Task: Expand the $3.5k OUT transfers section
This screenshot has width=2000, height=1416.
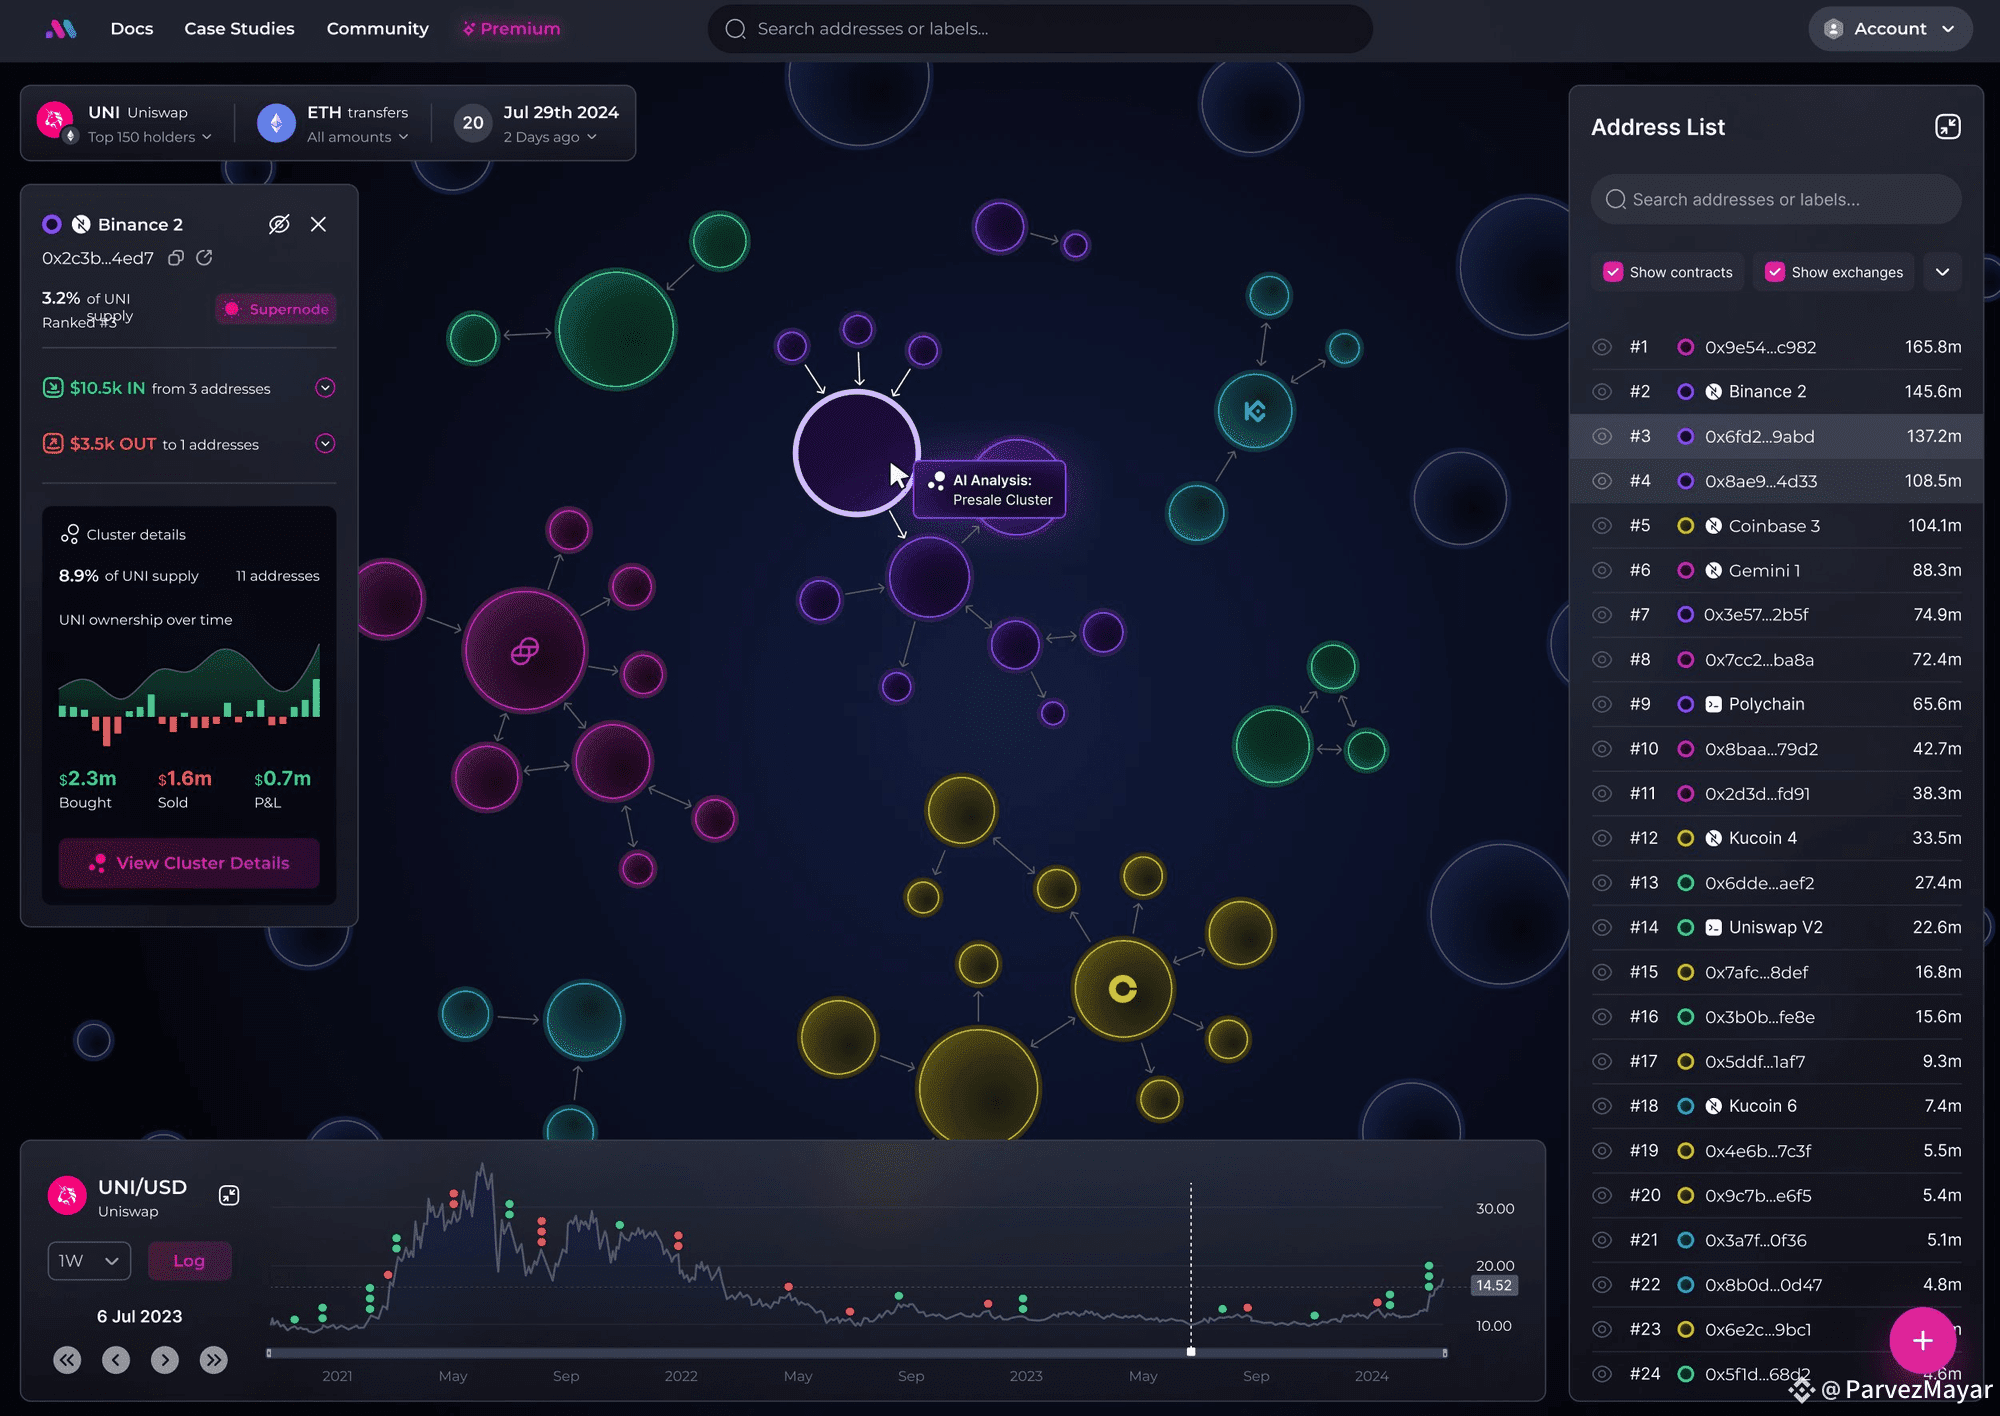Action: 325,444
